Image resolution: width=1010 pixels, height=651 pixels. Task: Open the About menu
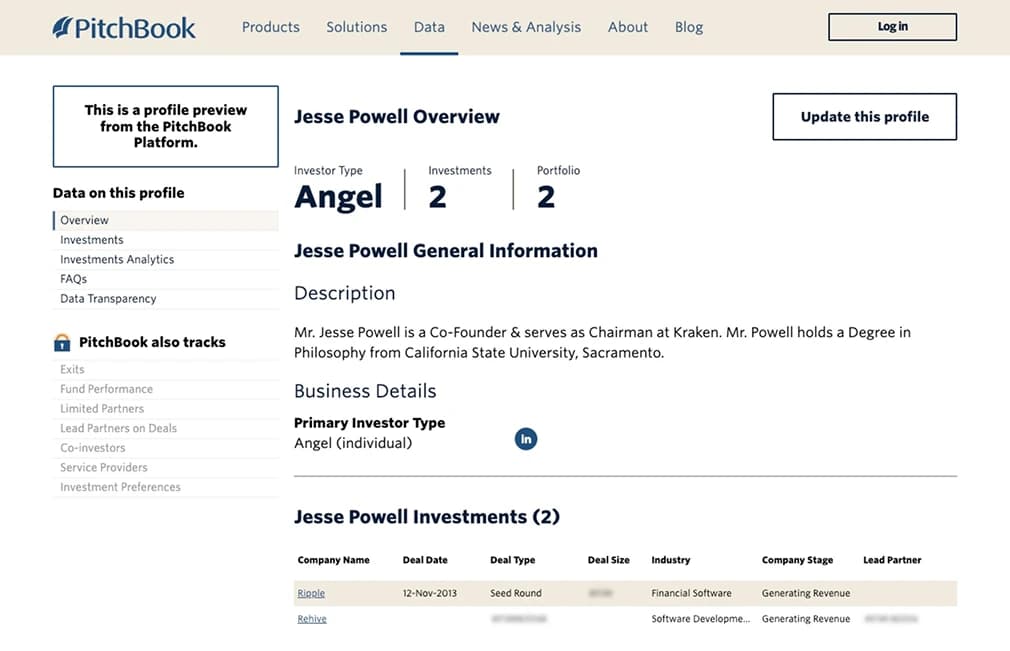pos(627,27)
